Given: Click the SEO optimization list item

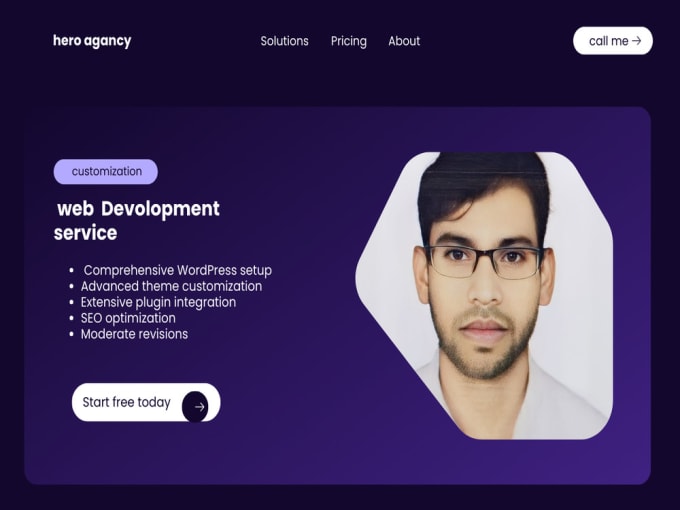Looking at the screenshot, I should pos(128,318).
